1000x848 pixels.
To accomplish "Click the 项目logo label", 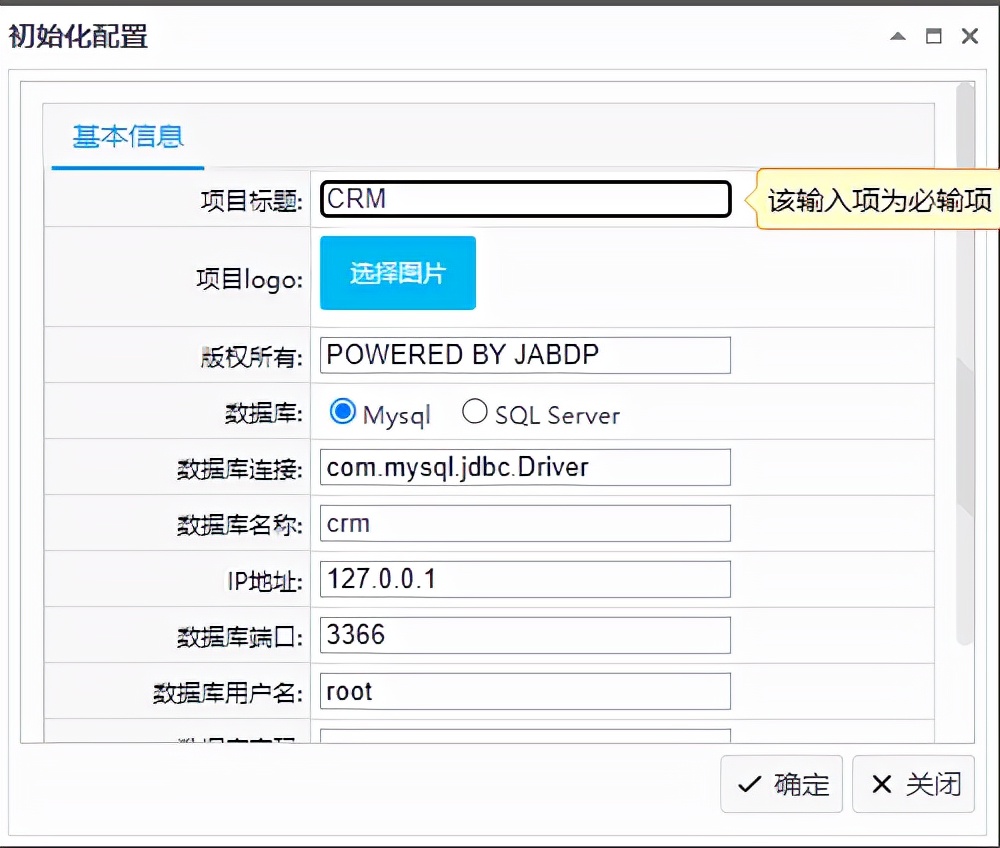I will (x=249, y=279).
